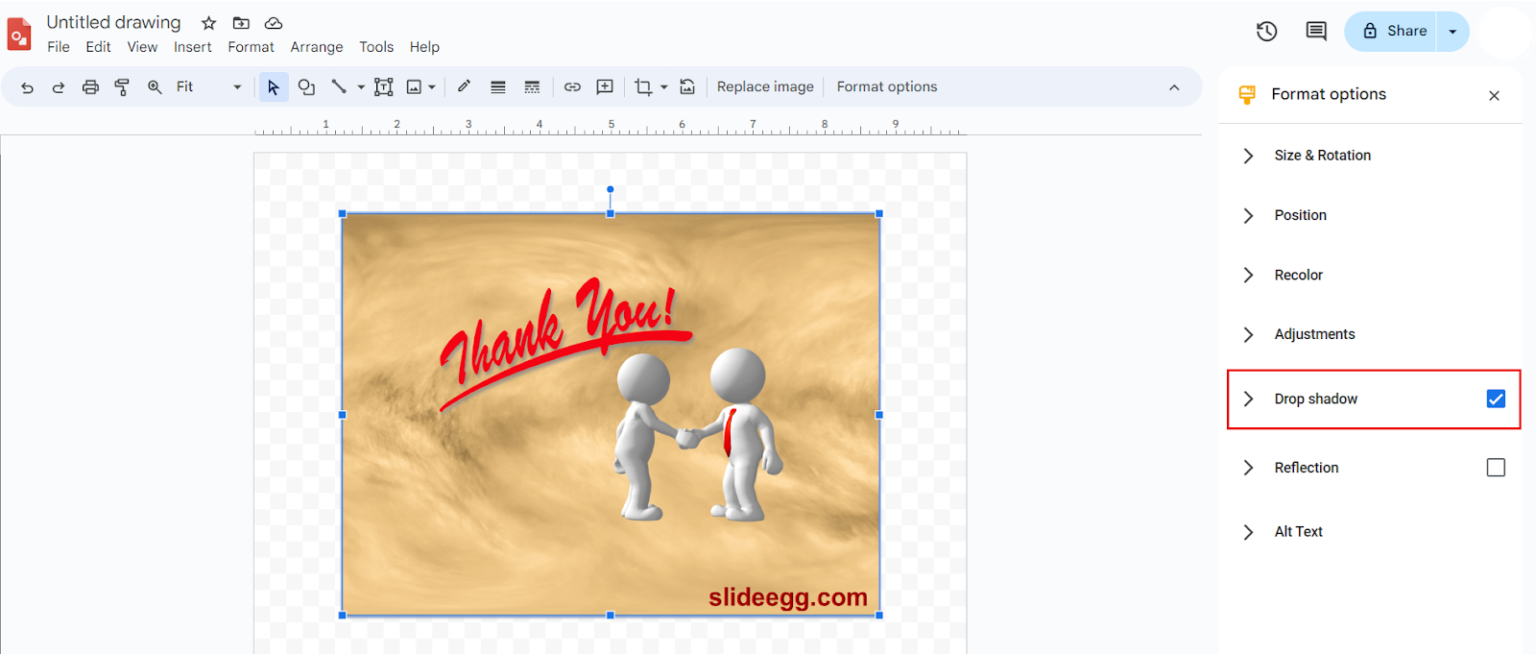Open the Fit zoom dropdown
The height and width of the screenshot is (654, 1536).
coord(236,87)
